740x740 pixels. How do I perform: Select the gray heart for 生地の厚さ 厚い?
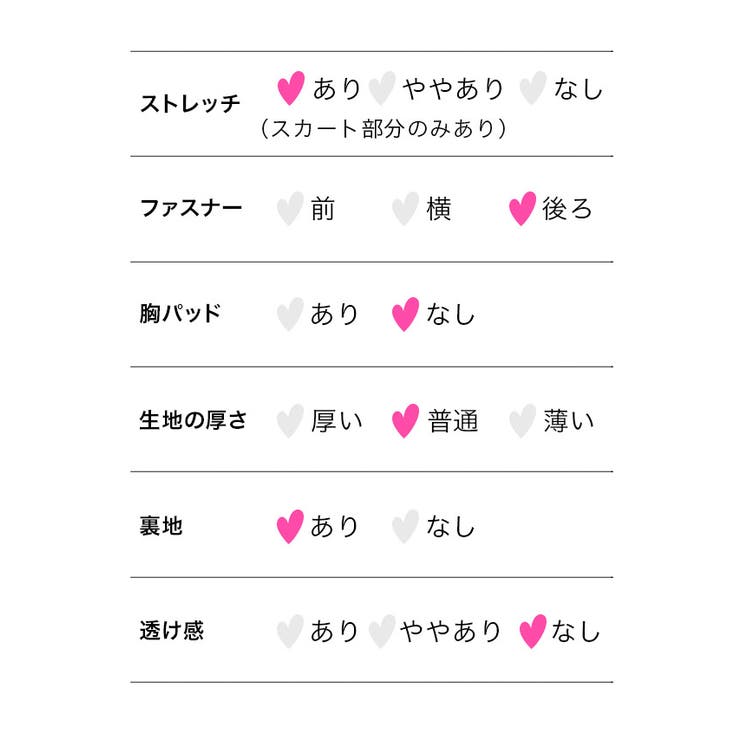(290, 421)
